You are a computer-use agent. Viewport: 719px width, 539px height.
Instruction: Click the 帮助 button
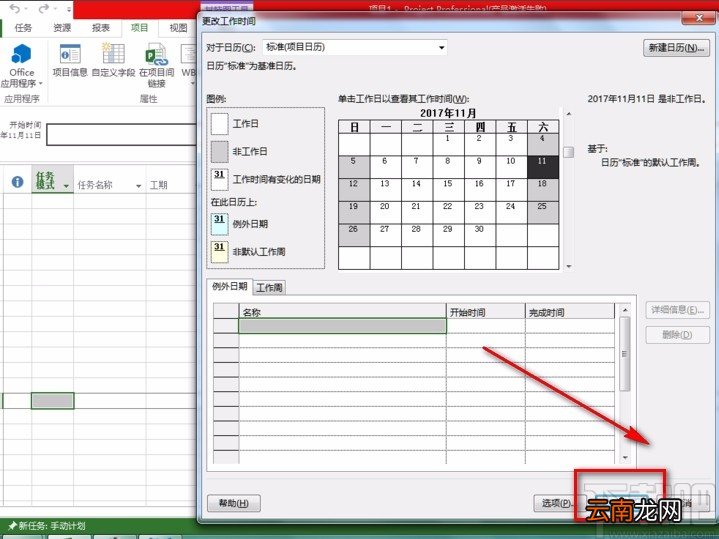click(x=234, y=503)
